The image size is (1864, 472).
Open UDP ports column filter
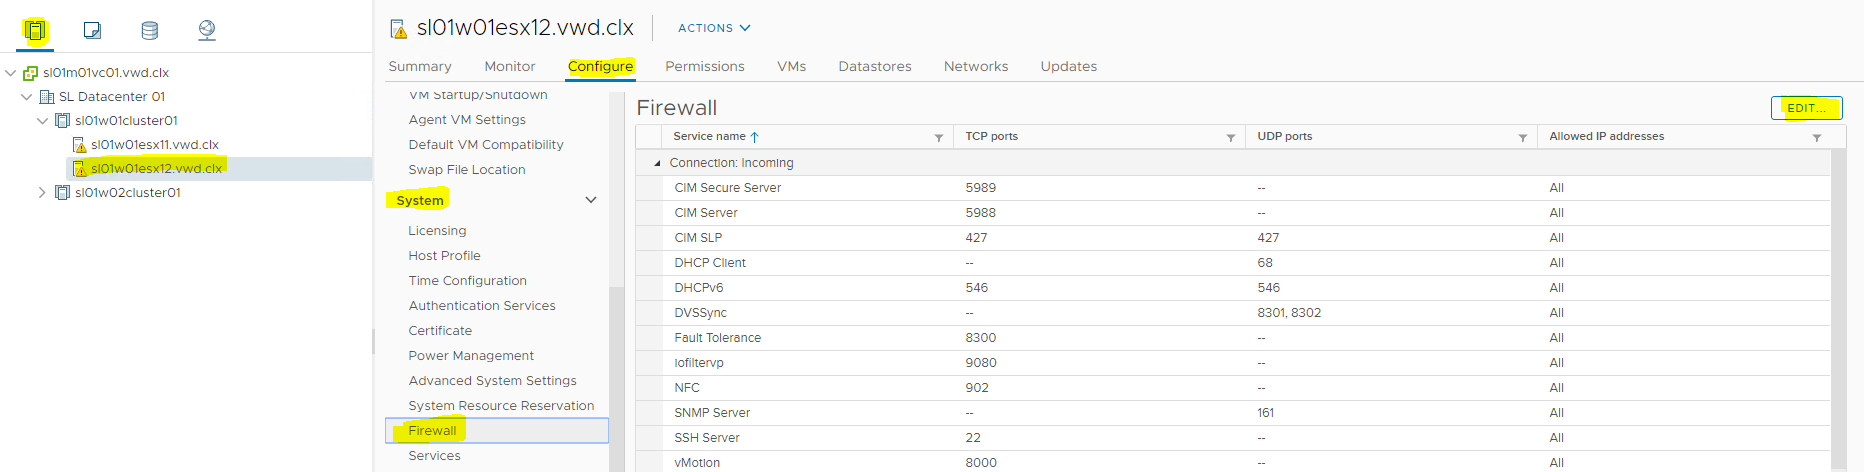click(1523, 138)
